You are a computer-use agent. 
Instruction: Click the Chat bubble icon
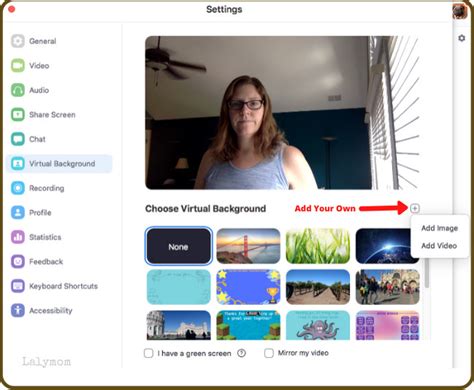18,139
